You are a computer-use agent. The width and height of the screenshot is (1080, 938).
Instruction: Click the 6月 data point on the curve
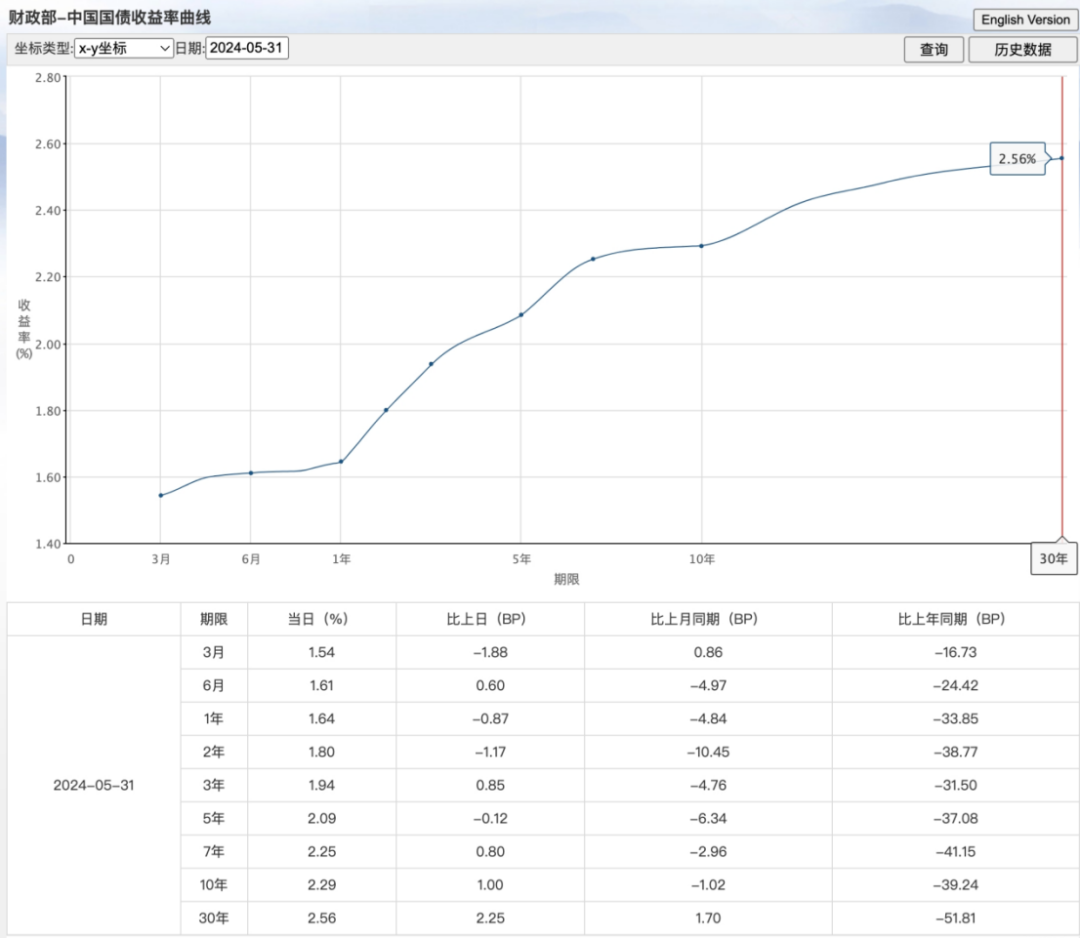pos(251,473)
